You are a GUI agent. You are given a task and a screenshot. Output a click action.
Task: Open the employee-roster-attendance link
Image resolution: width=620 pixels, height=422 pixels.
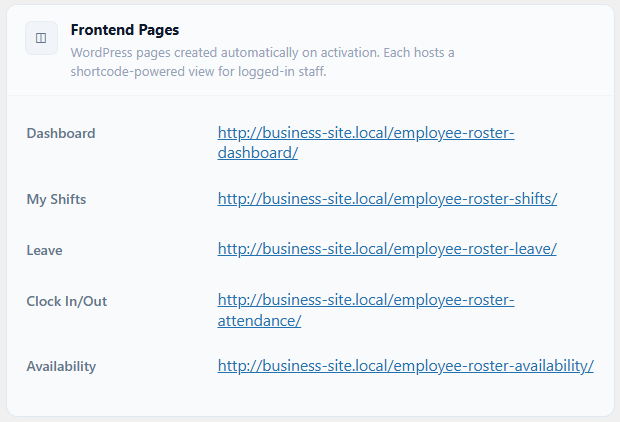click(366, 310)
